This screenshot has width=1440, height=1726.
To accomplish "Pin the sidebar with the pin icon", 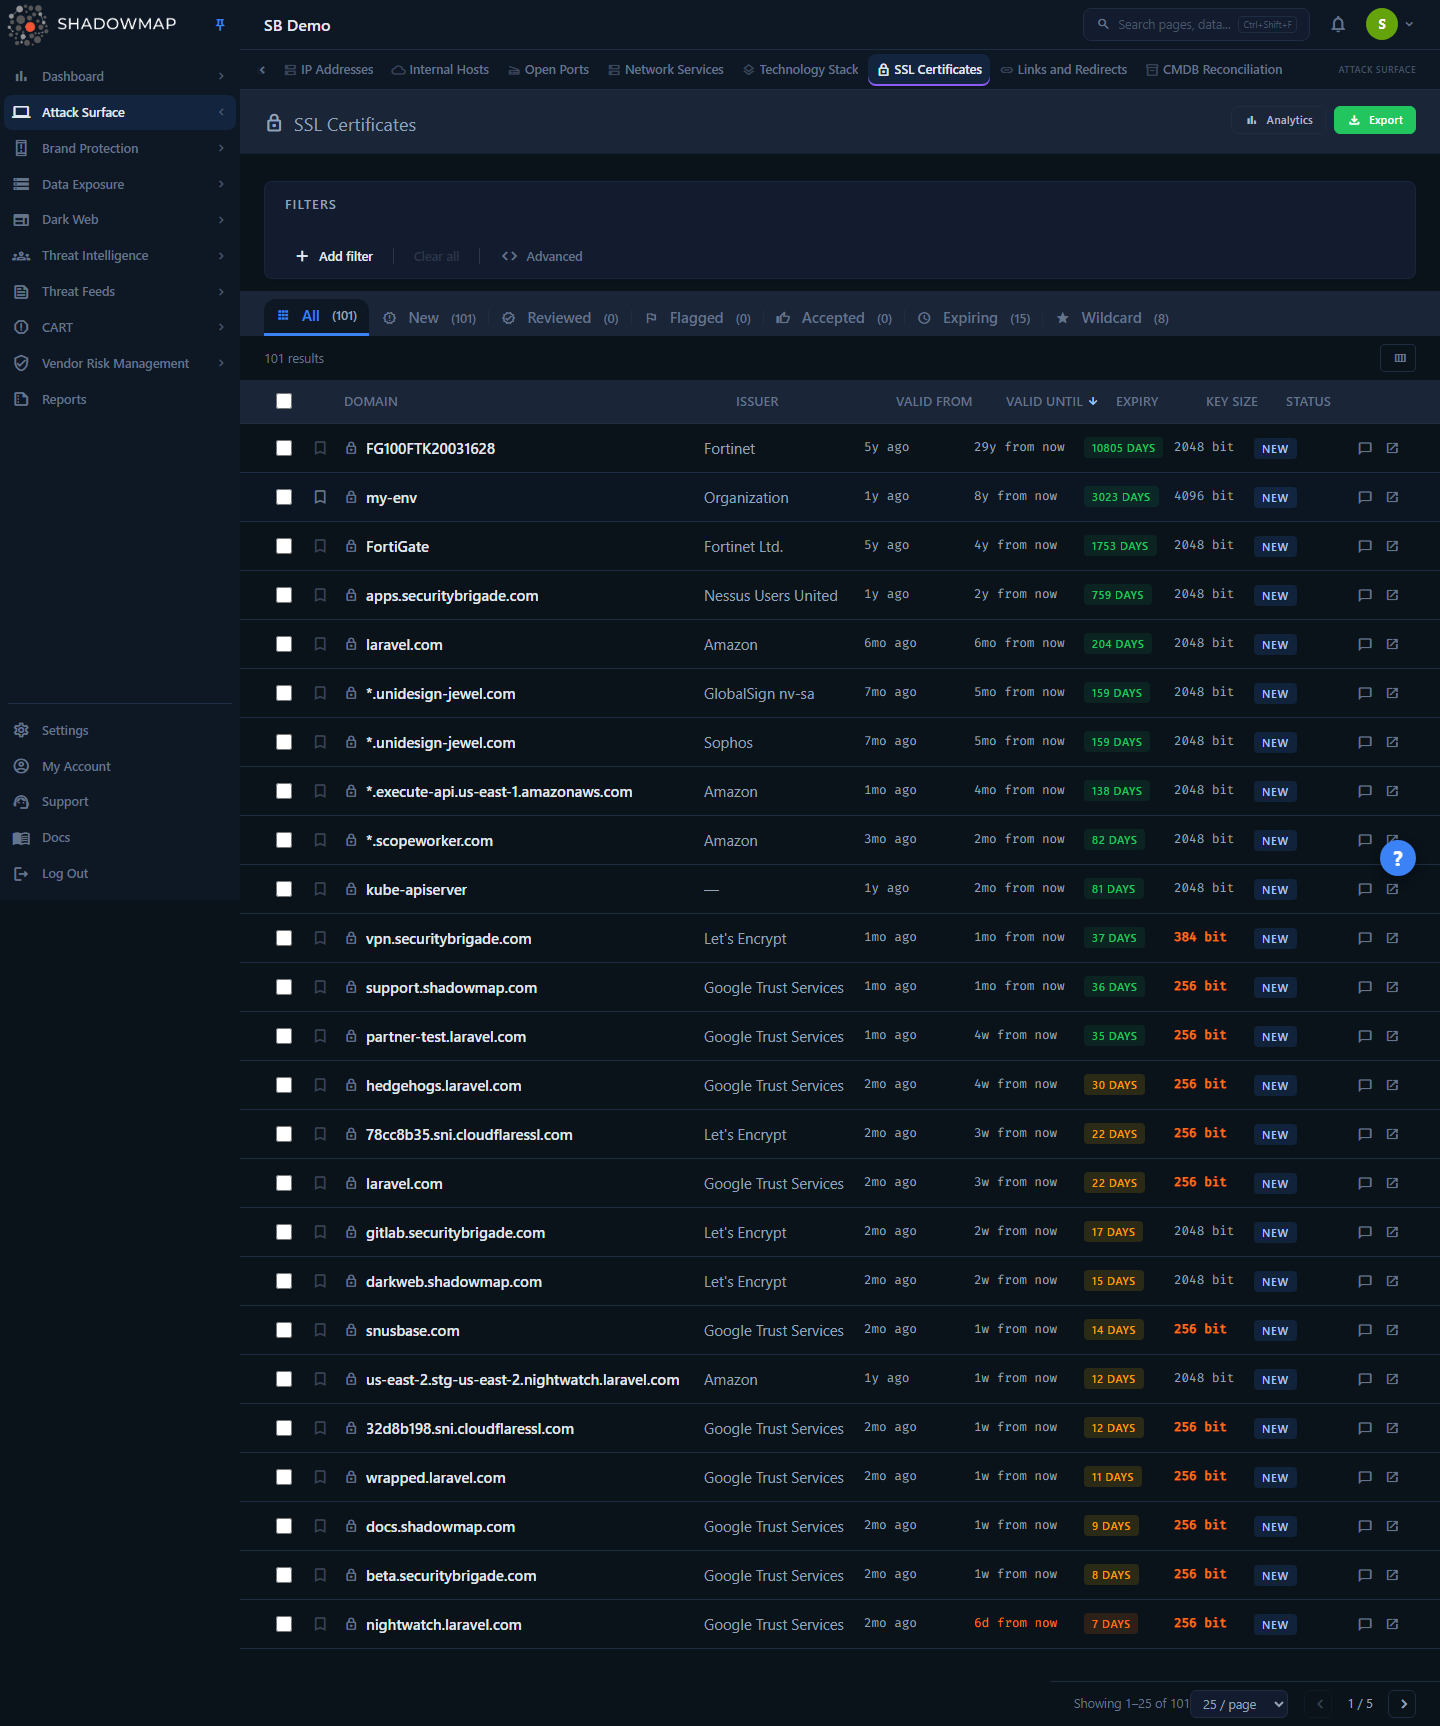I will click(x=220, y=25).
